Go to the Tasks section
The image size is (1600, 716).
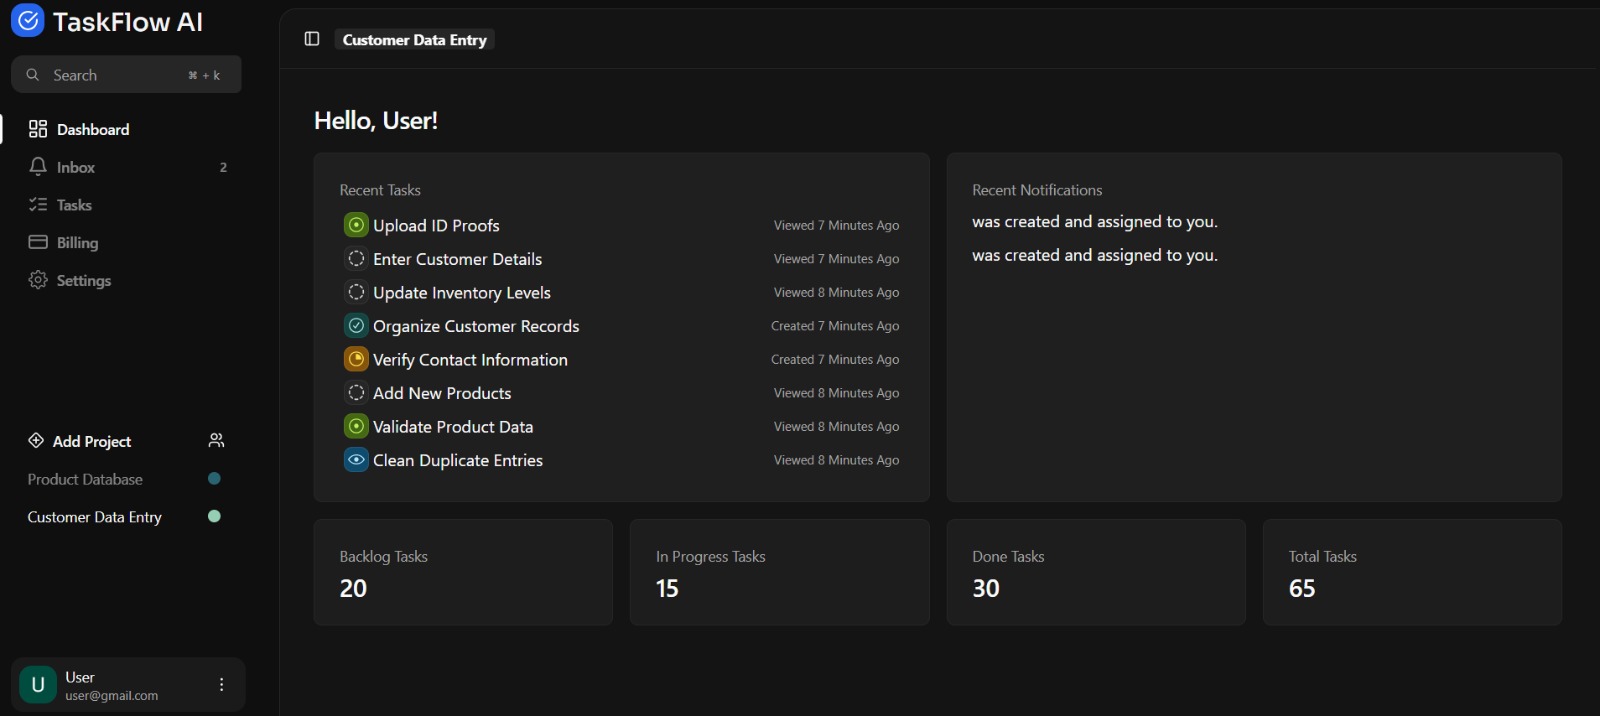click(74, 205)
